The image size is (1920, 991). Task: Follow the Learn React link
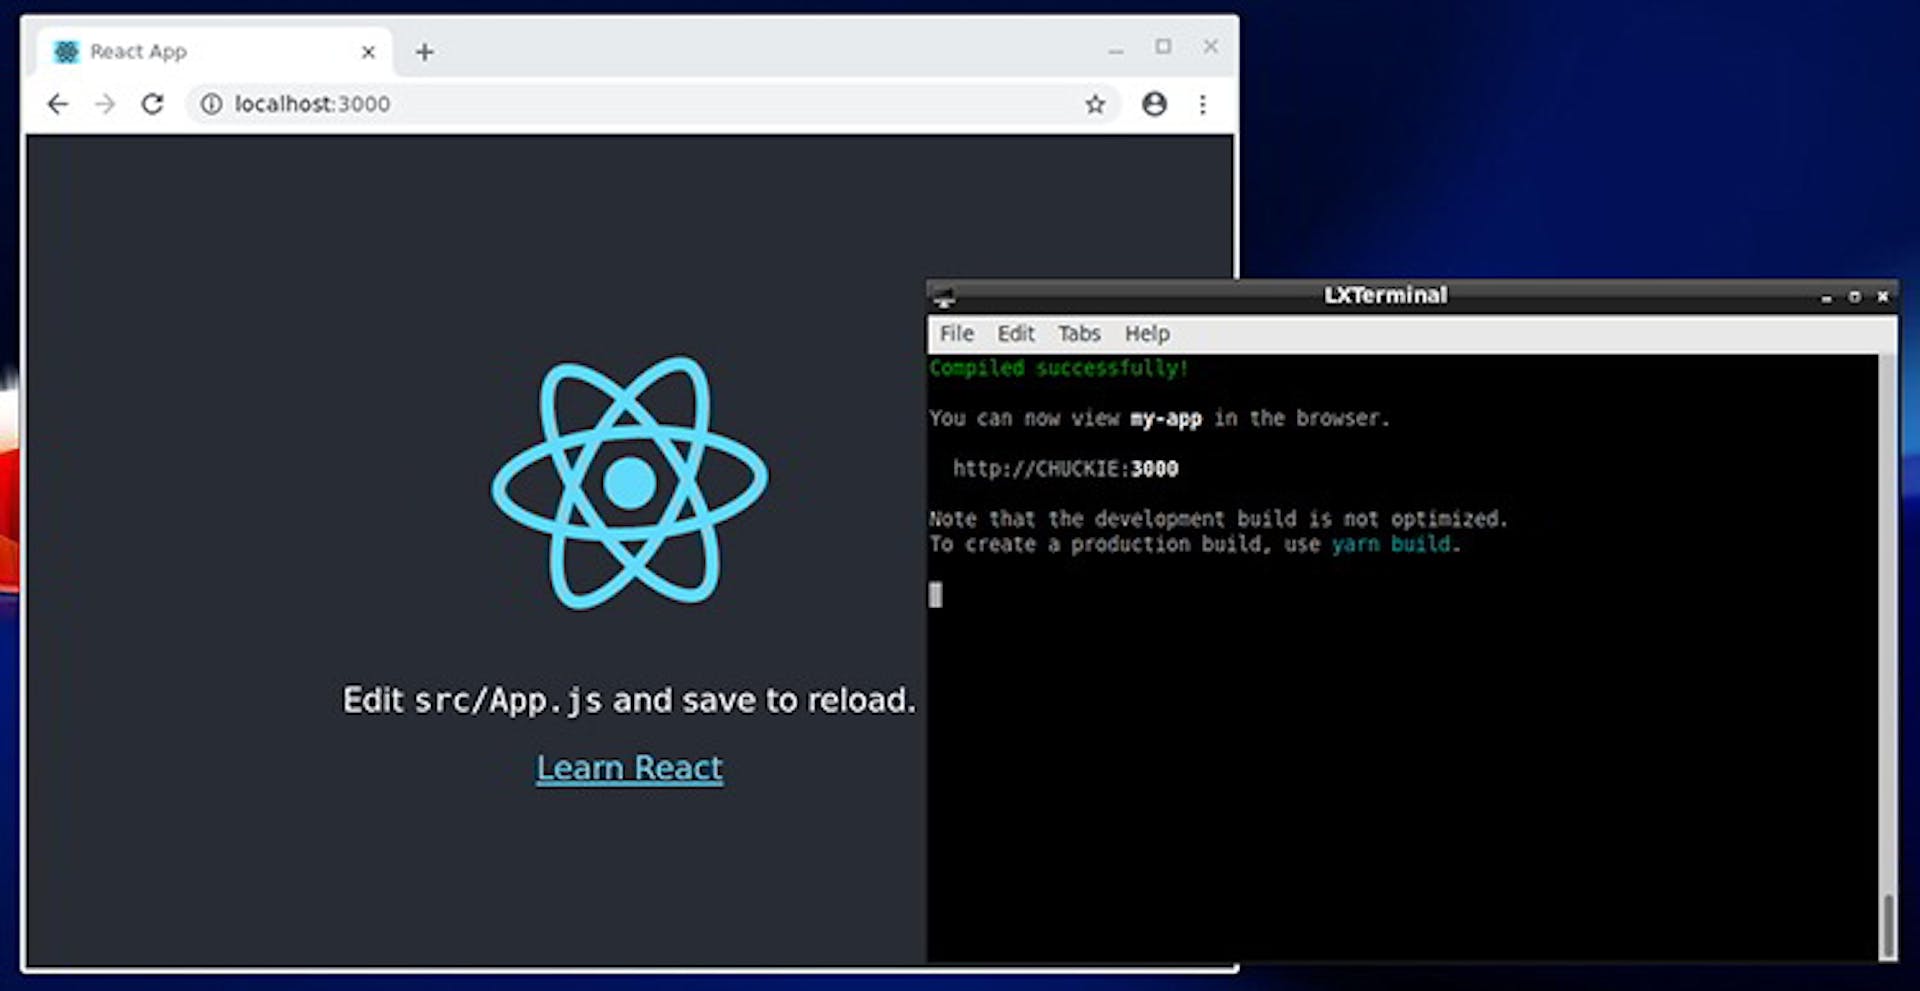630,768
